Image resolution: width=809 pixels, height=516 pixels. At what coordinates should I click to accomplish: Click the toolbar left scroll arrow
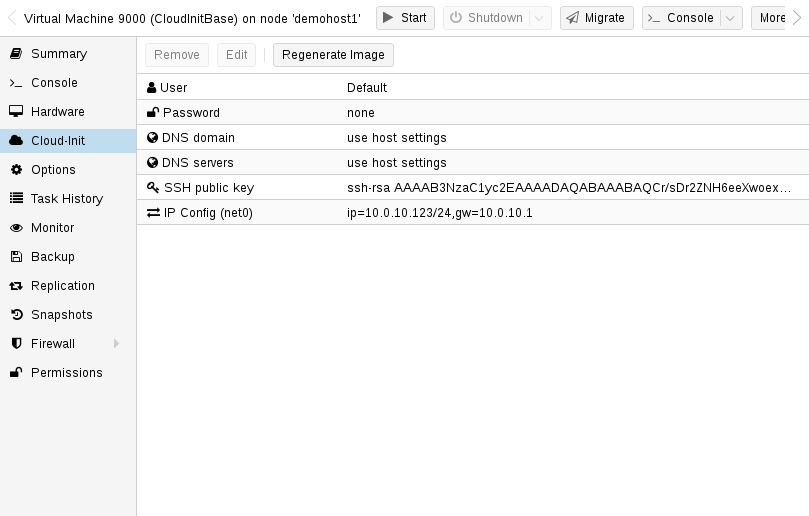click(12, 18)
